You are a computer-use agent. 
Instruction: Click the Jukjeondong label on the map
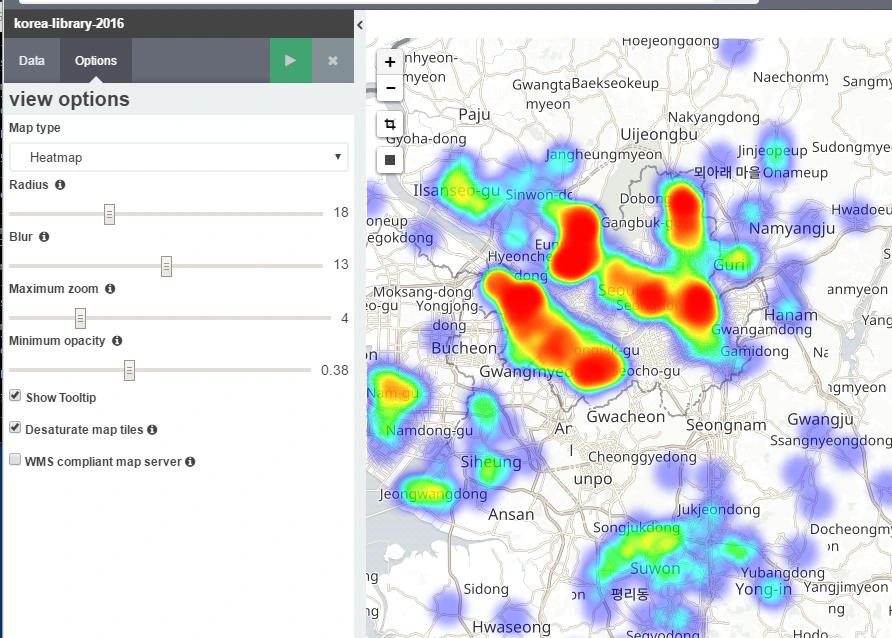point(718,509)
